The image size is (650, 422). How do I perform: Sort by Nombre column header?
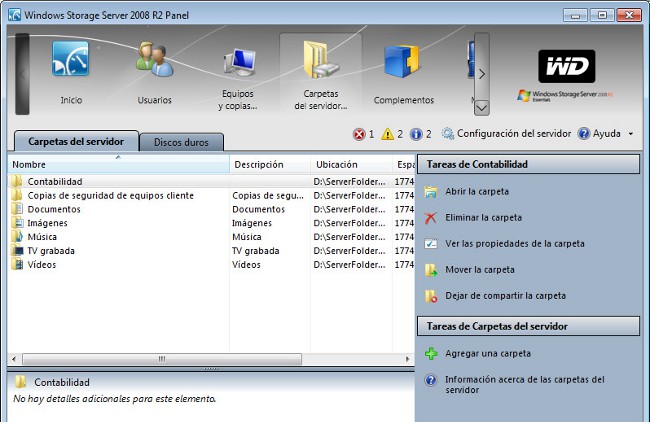click(119, 165)
